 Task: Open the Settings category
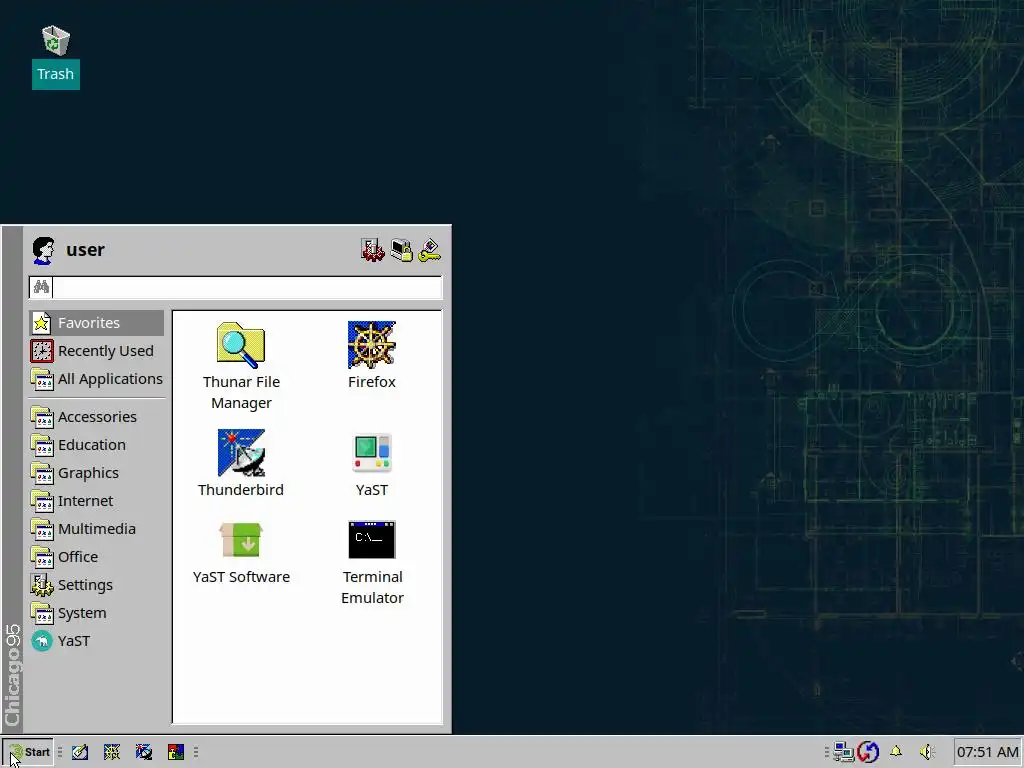coord(96,585)
